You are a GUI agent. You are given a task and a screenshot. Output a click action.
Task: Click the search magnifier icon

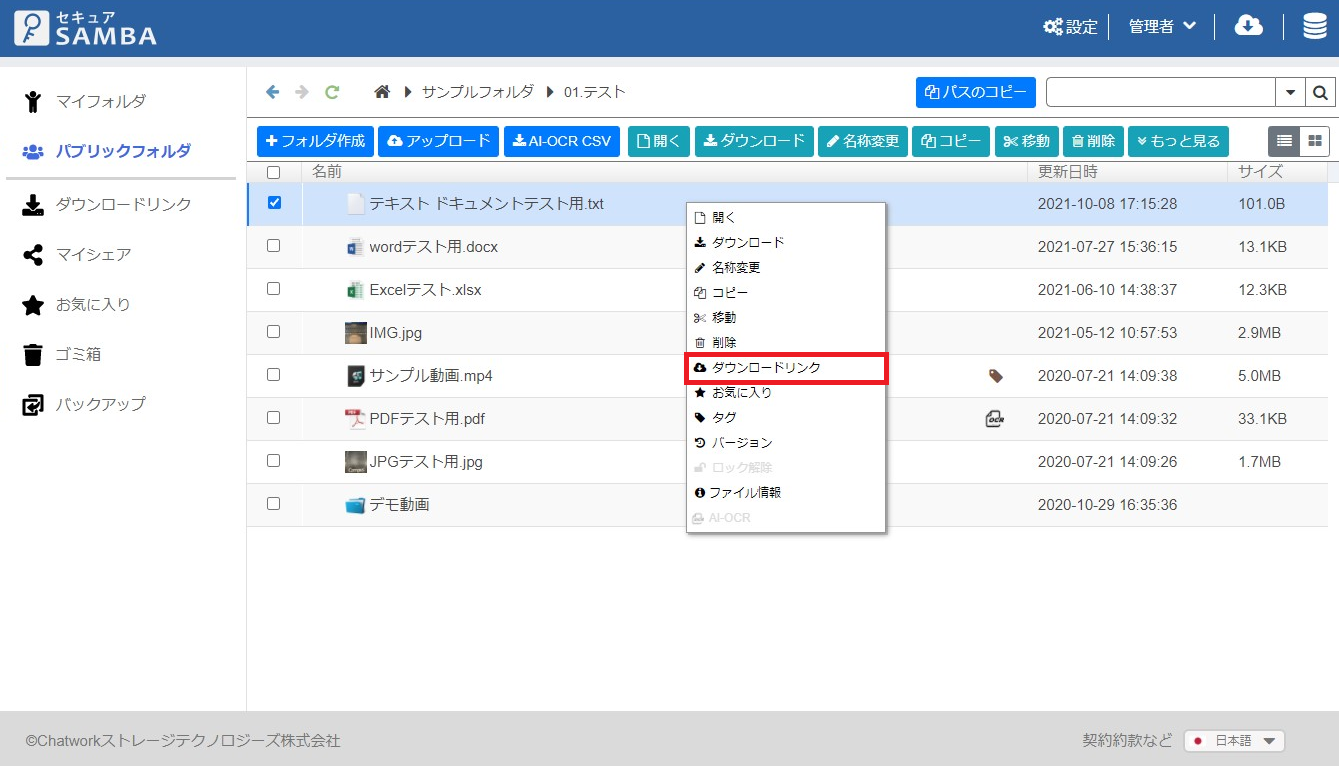[1320, 93]
